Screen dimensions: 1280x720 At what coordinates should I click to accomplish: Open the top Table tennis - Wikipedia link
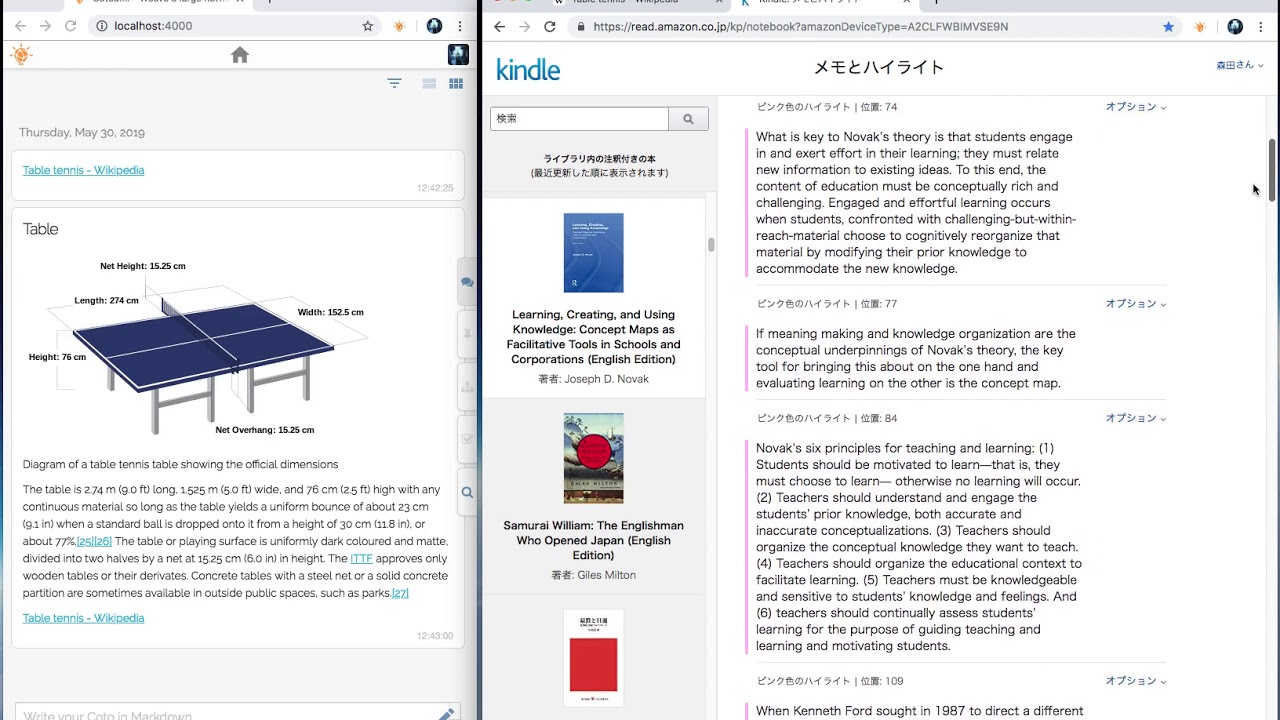83,170
